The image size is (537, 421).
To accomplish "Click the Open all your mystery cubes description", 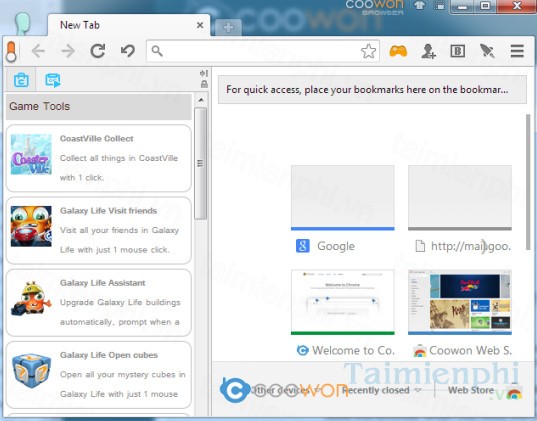I will (123, 384).
